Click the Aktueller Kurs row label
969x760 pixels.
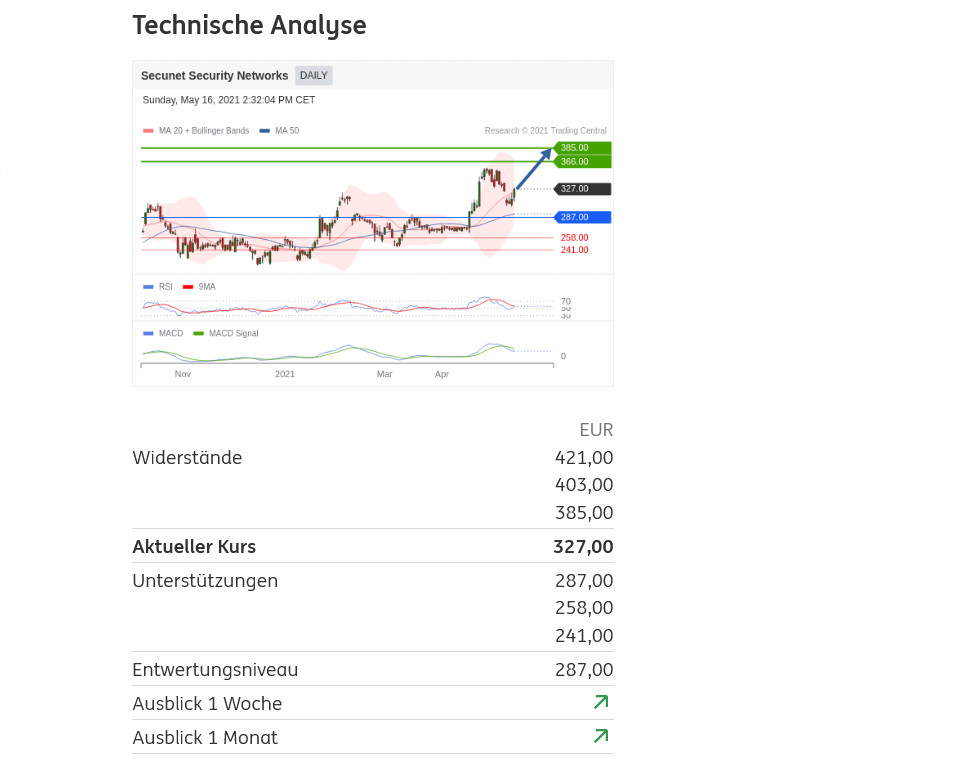(x=194, y=547)
